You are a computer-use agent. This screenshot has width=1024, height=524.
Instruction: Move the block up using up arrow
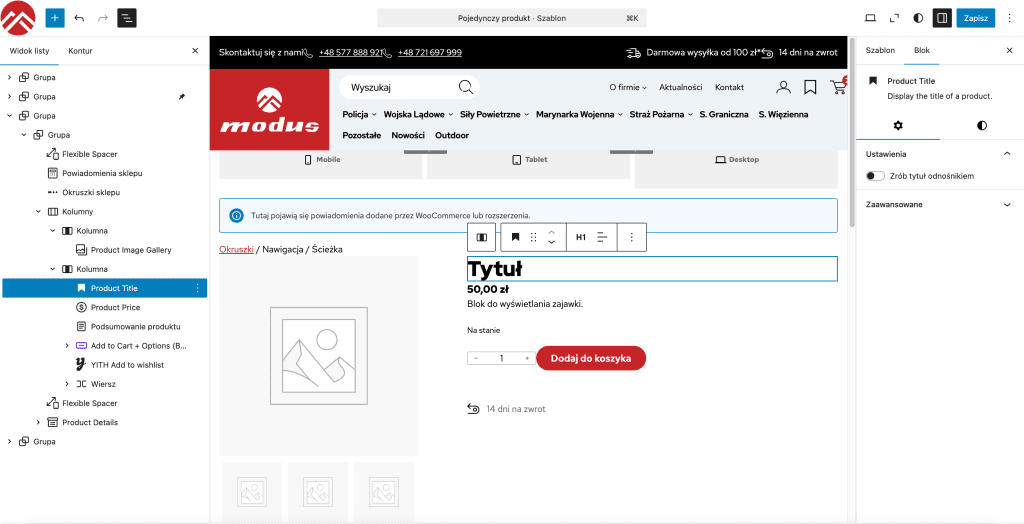click(x=551, y=232)
